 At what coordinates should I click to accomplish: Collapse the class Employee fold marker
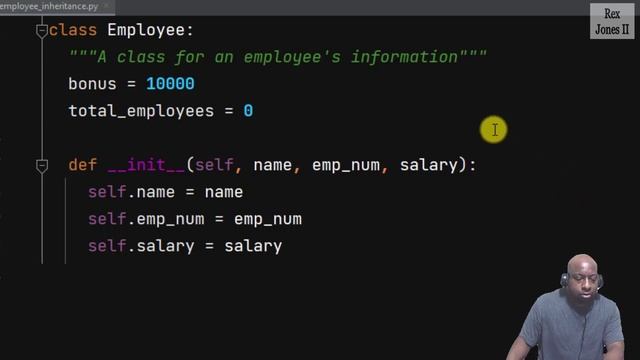click(42, 31)
